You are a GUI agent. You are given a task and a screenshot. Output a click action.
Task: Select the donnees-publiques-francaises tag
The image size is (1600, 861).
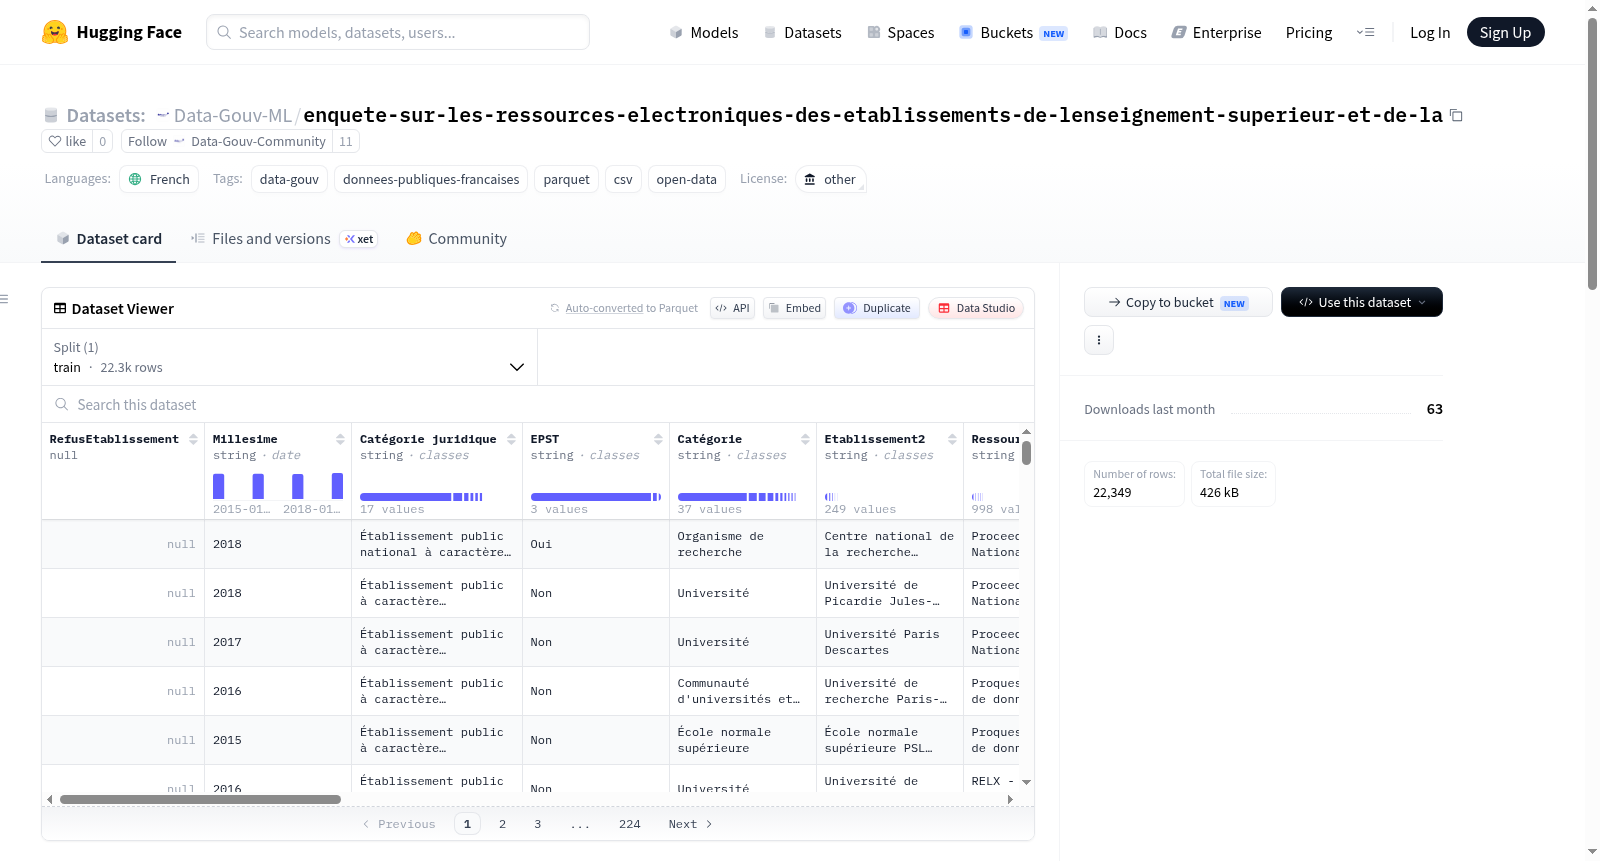(431, 179)
